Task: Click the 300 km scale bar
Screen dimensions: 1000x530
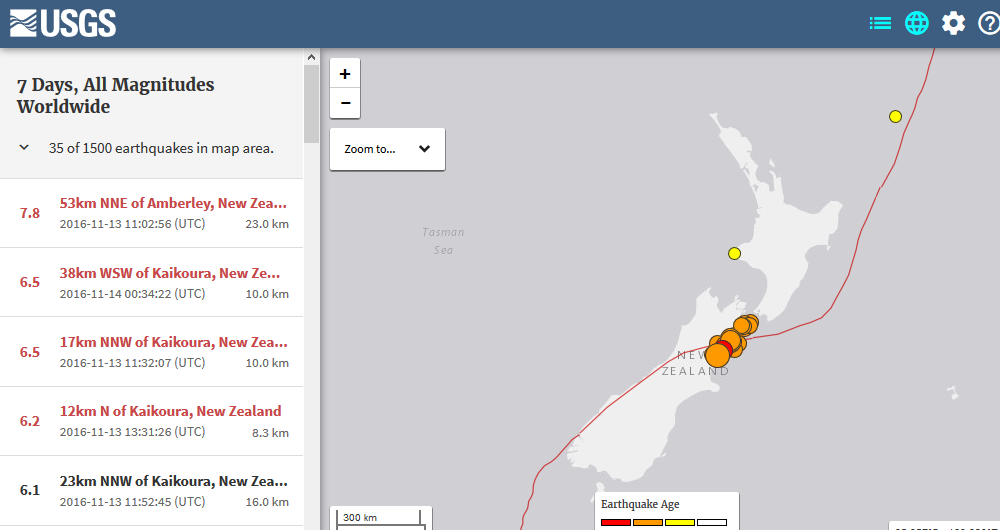Action: coord(379,518)
